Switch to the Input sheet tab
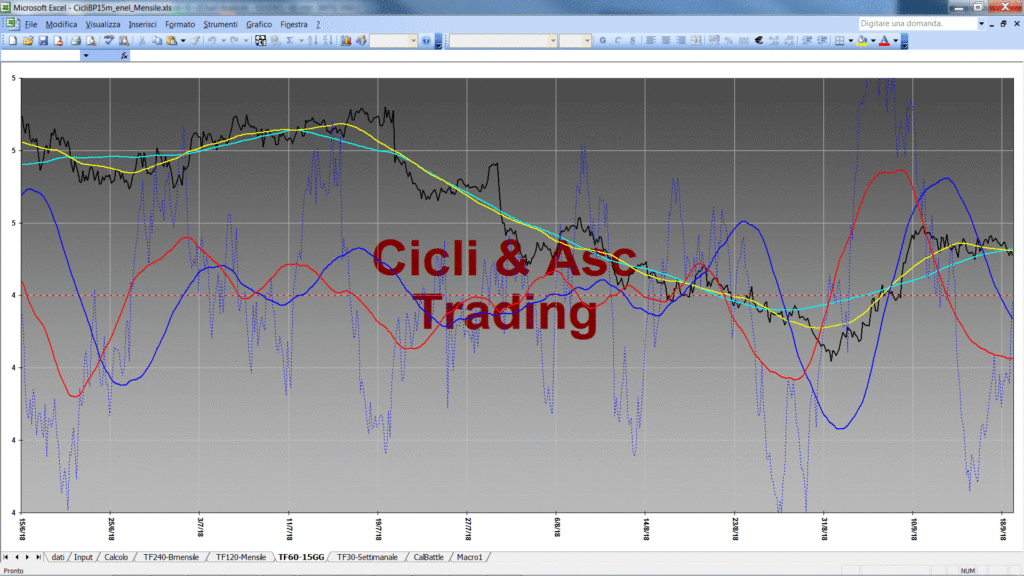The image size is (1024, 576). 83,557
